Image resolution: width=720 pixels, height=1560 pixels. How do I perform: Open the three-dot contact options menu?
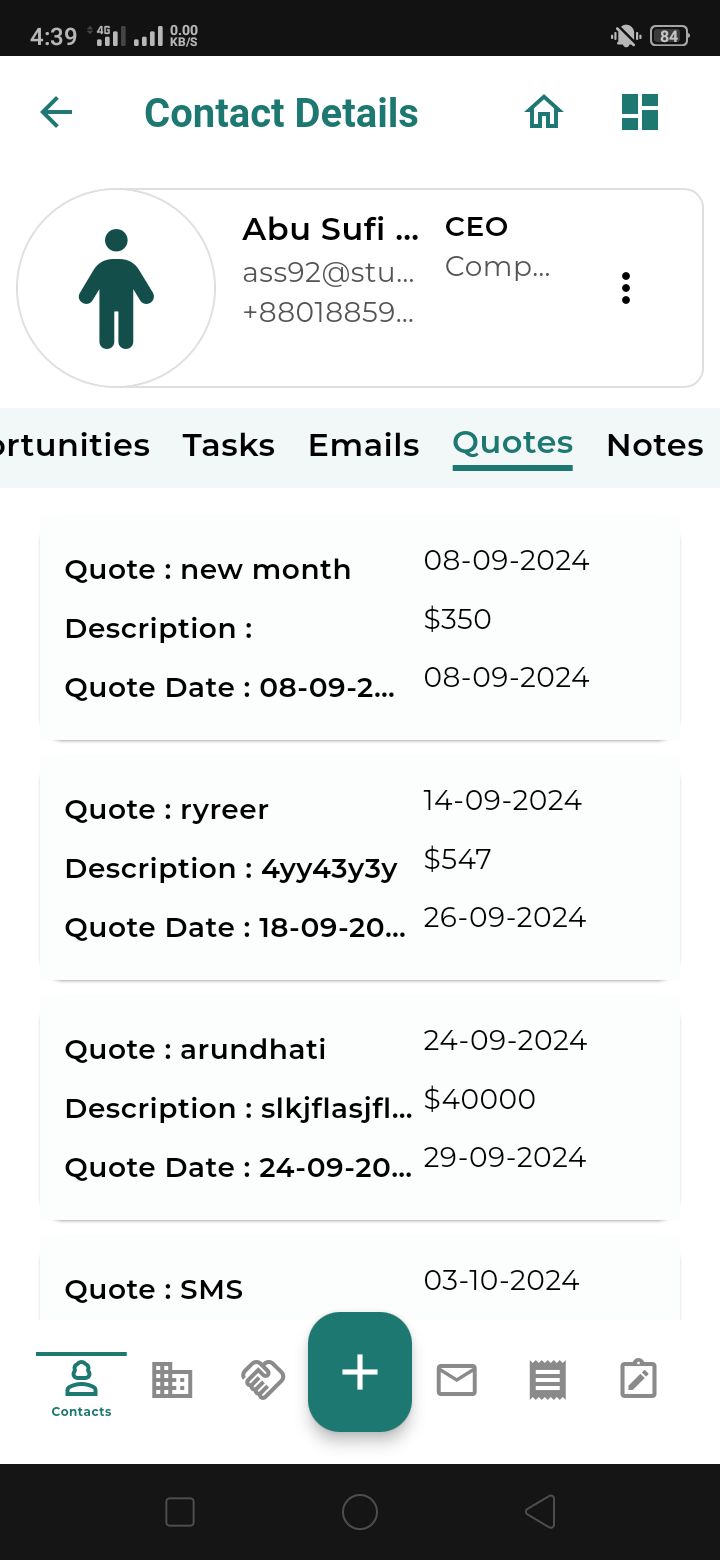(x=626, y=288)
